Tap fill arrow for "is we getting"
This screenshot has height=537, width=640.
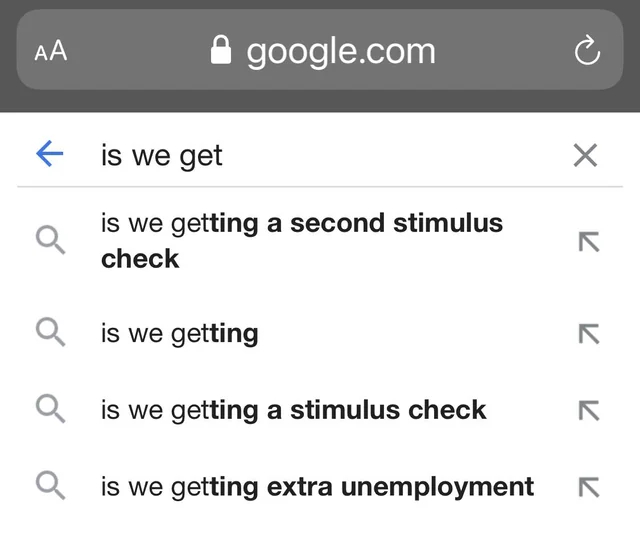588,332
